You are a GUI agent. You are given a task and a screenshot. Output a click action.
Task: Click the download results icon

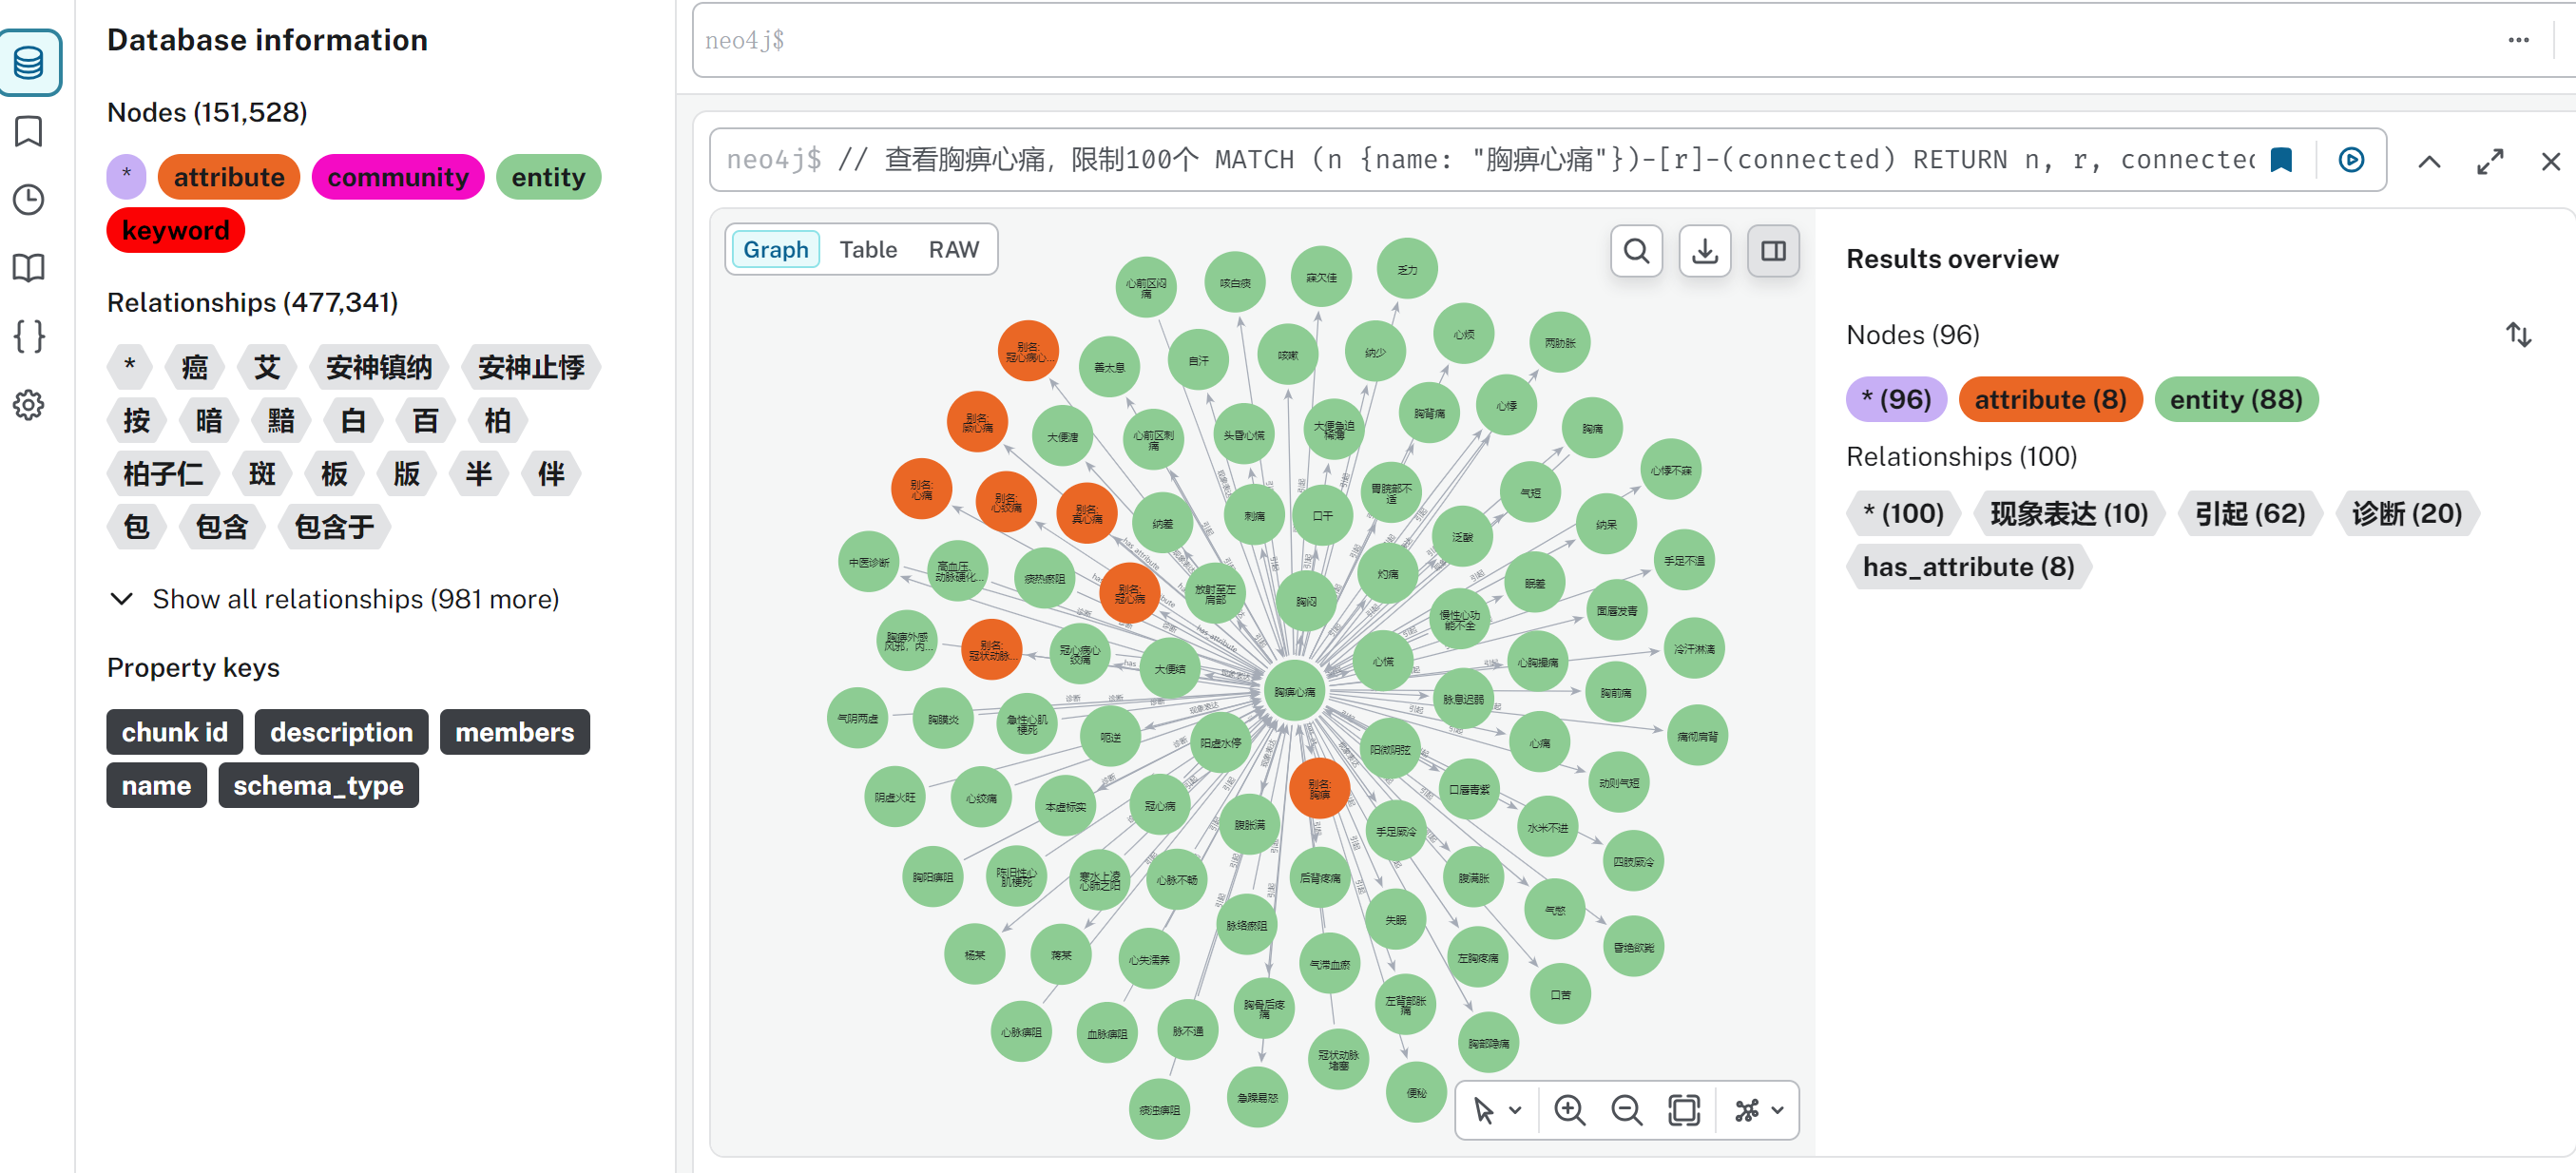pos(1704,250)
